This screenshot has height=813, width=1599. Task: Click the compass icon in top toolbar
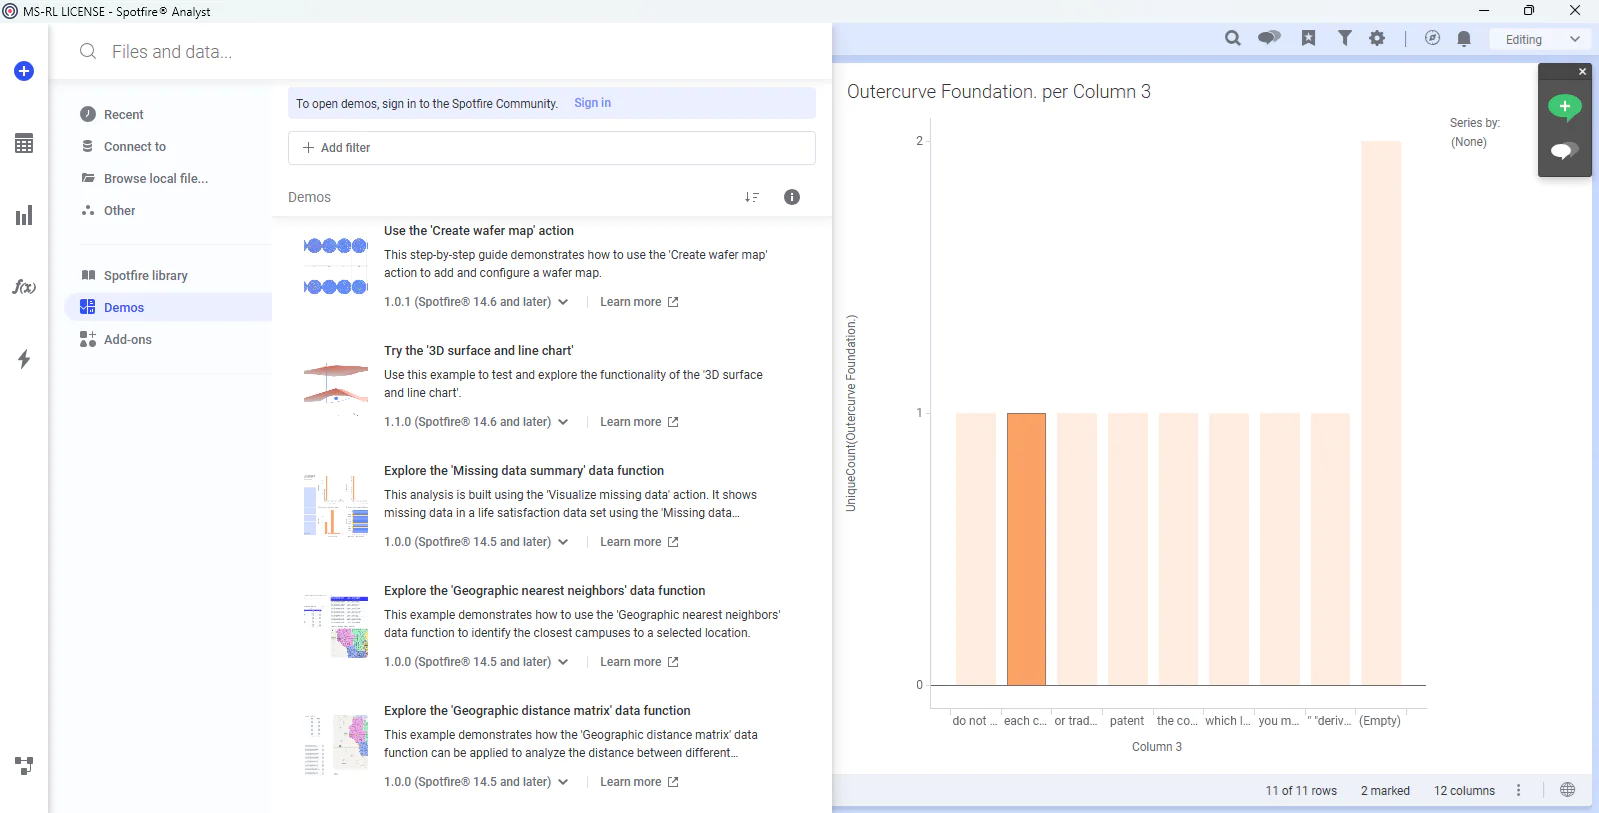(1432, 38)
